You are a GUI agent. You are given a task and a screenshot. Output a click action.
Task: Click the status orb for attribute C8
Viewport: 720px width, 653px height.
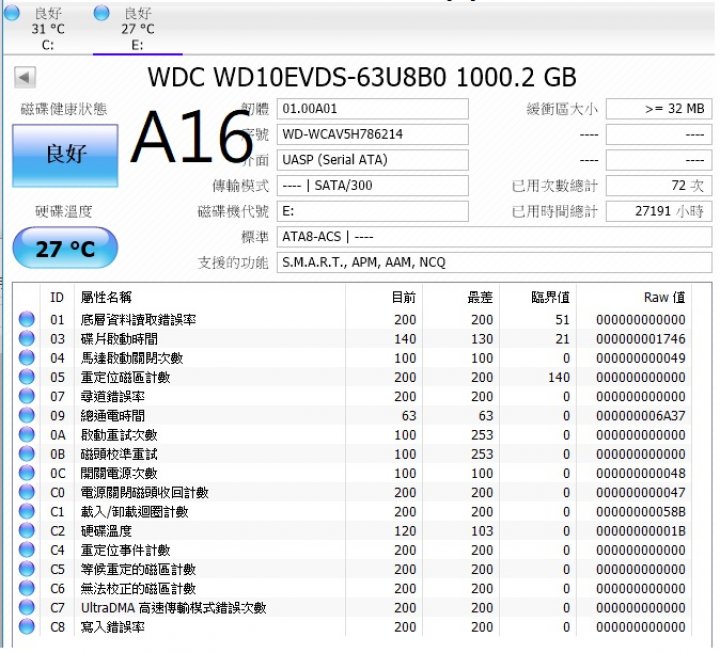(x=27, y=626)
